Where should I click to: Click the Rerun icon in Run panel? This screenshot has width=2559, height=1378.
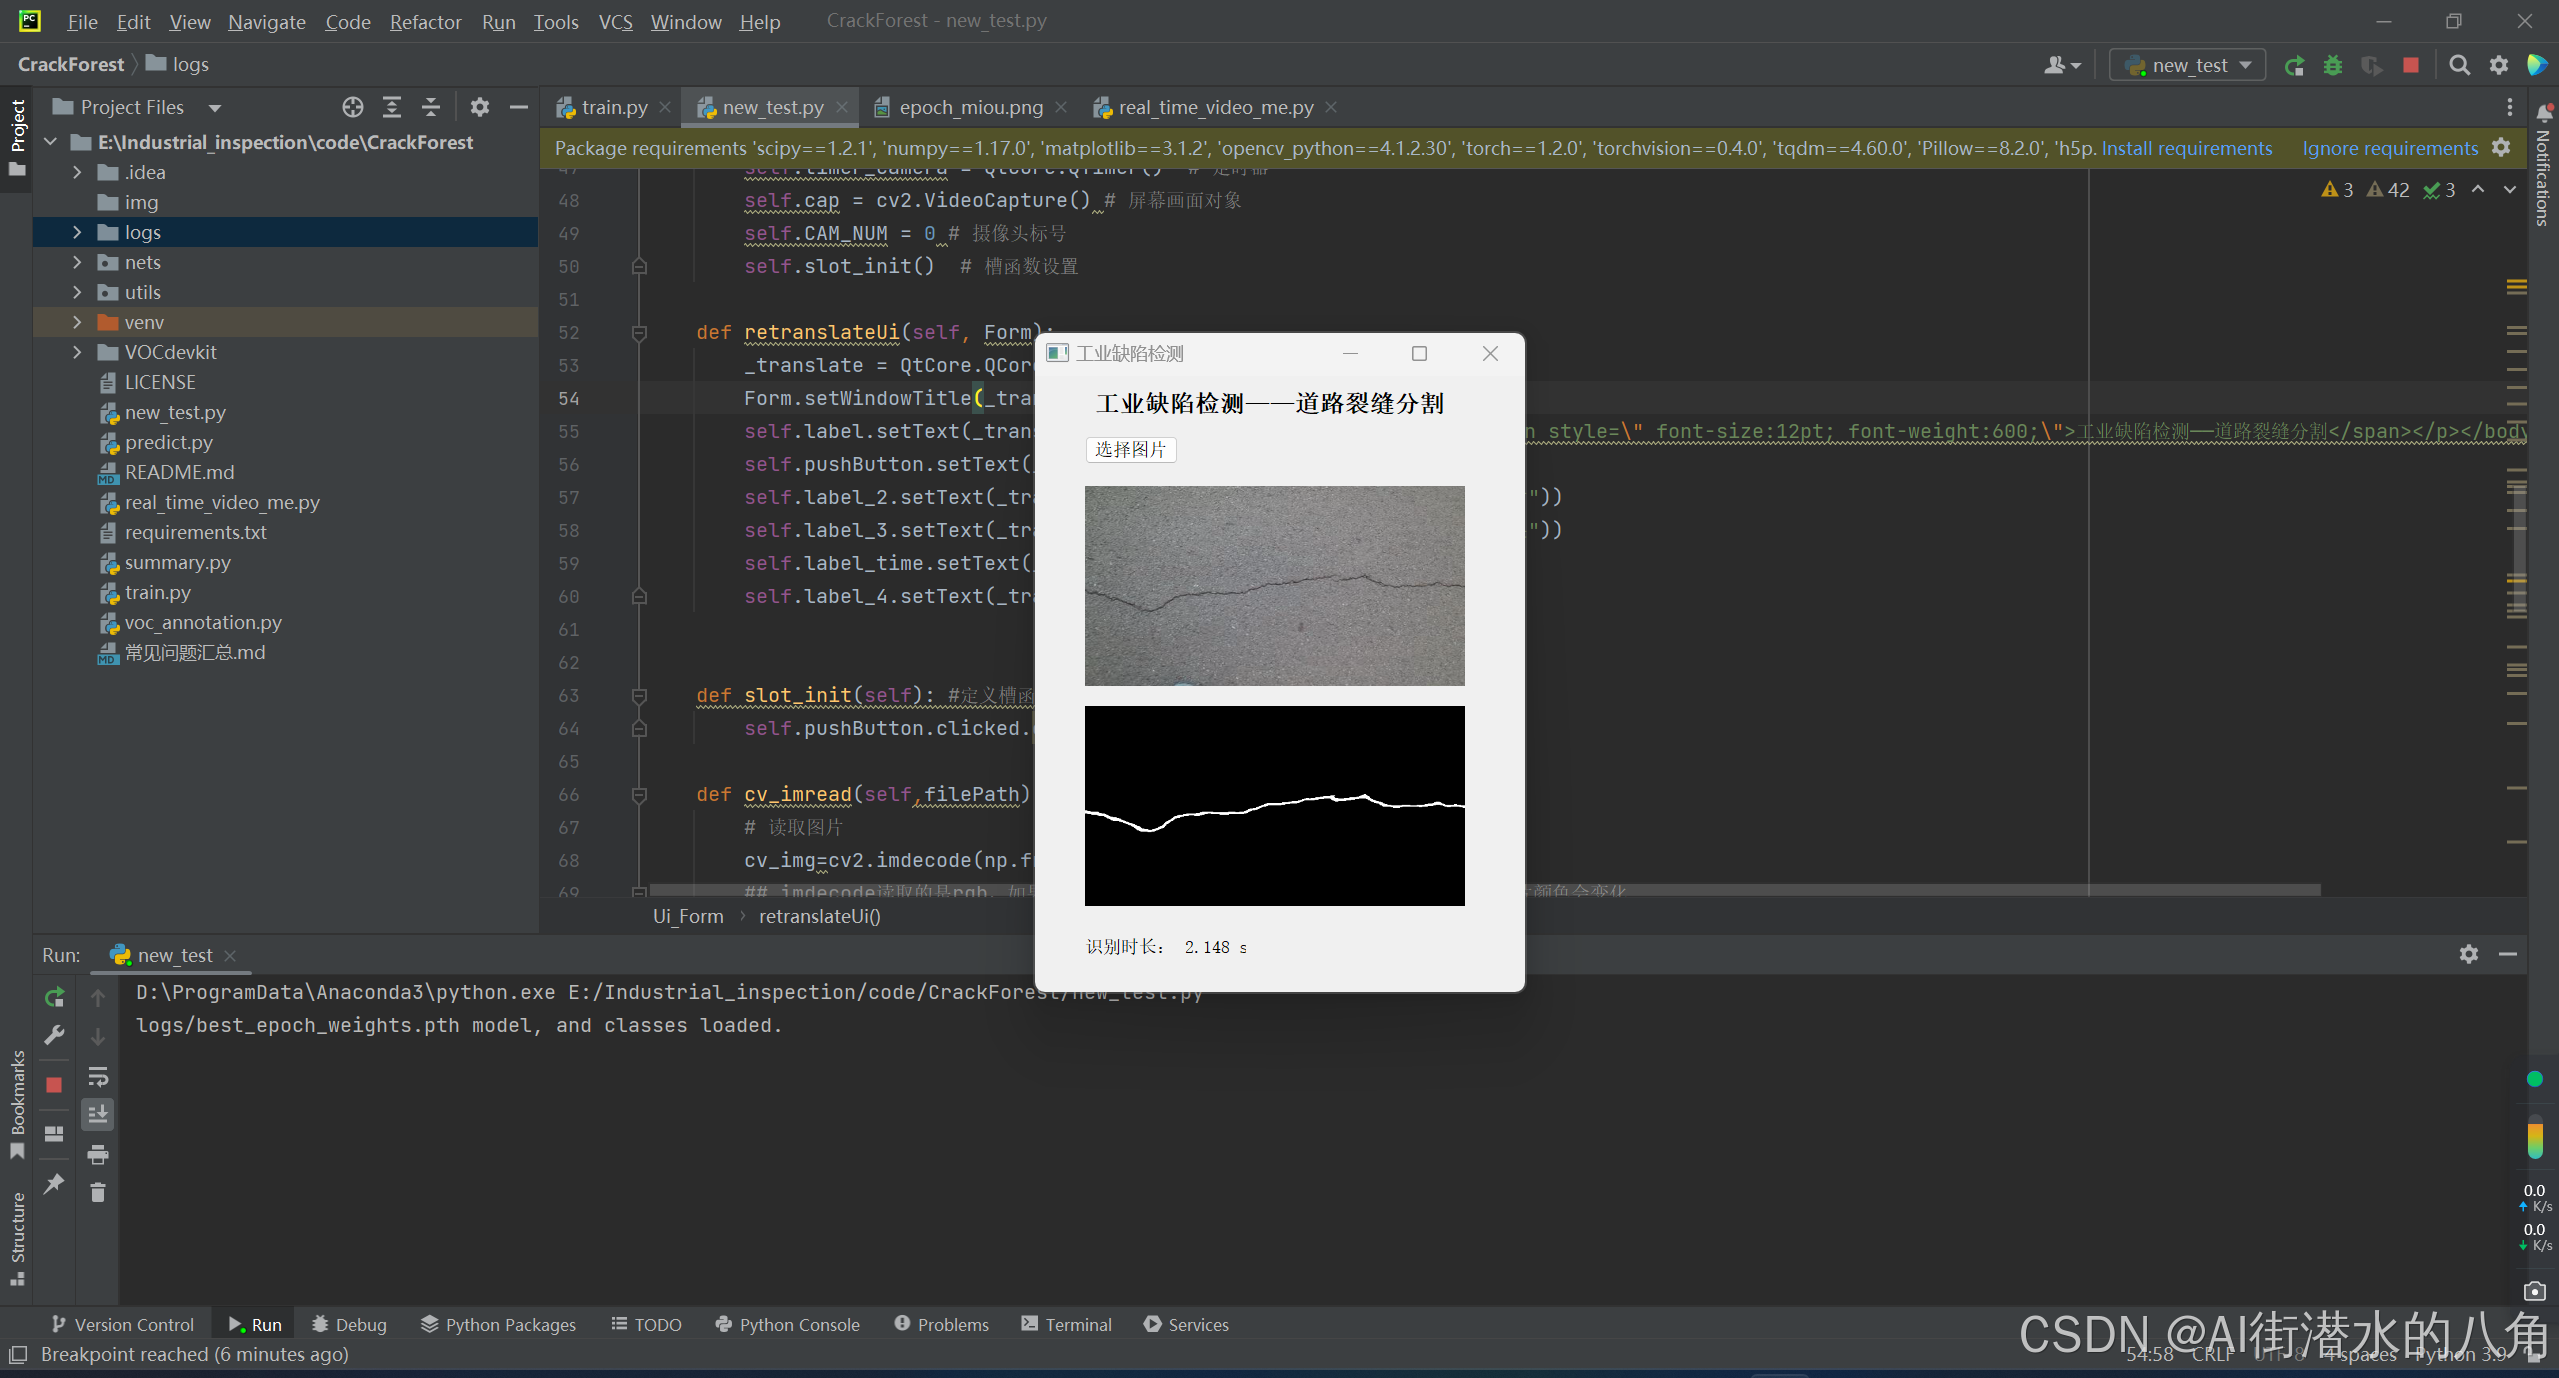pyautogui.click(x=54, y=997)
